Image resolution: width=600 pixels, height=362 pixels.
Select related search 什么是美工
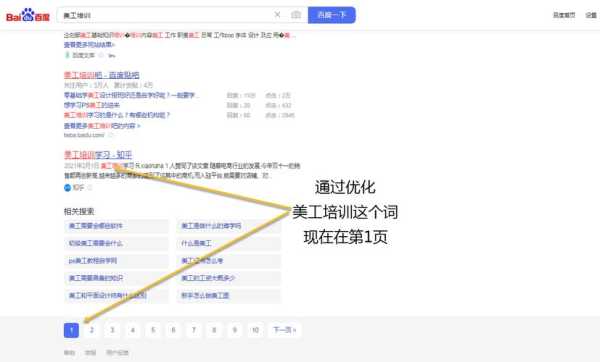(x=228, y=243)
